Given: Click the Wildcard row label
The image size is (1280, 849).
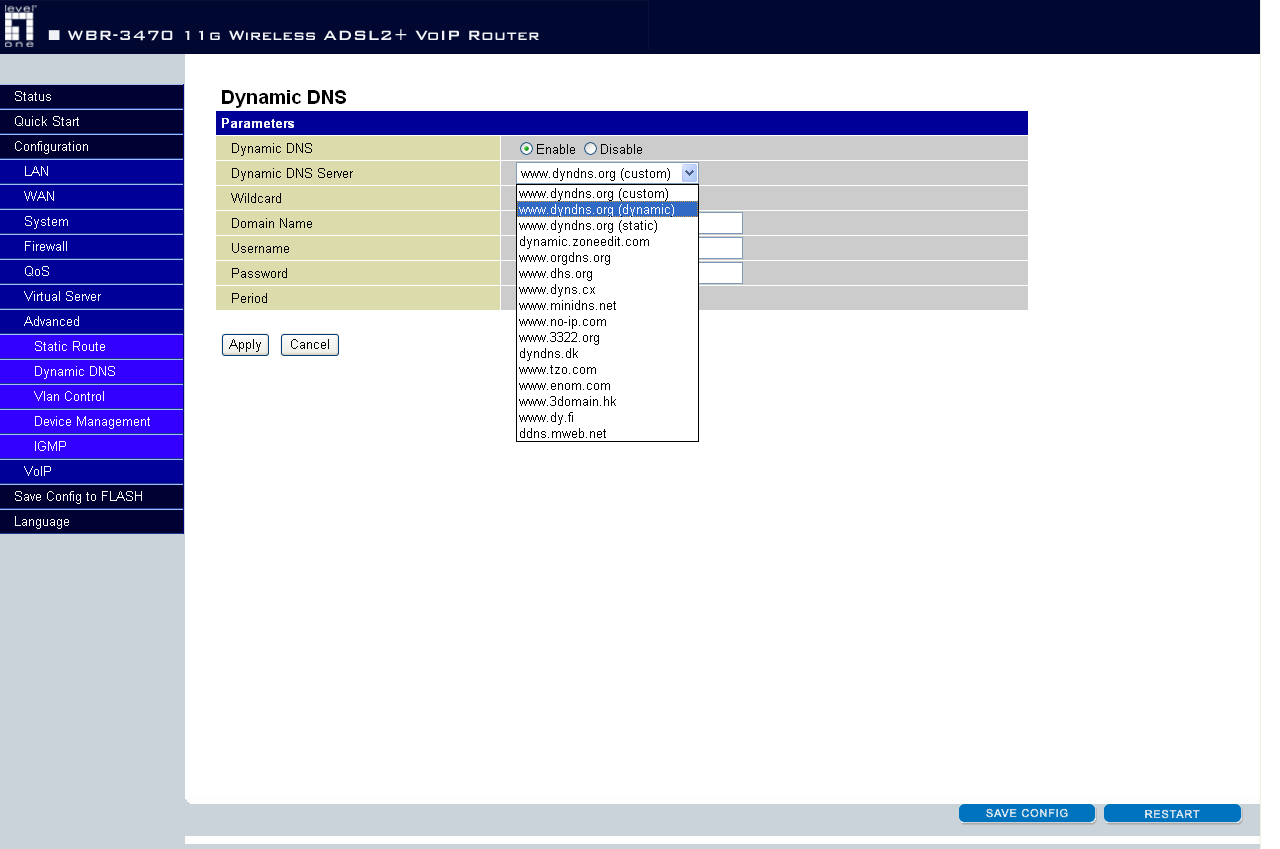Looking at the screenshot, I should pos(256,199).
